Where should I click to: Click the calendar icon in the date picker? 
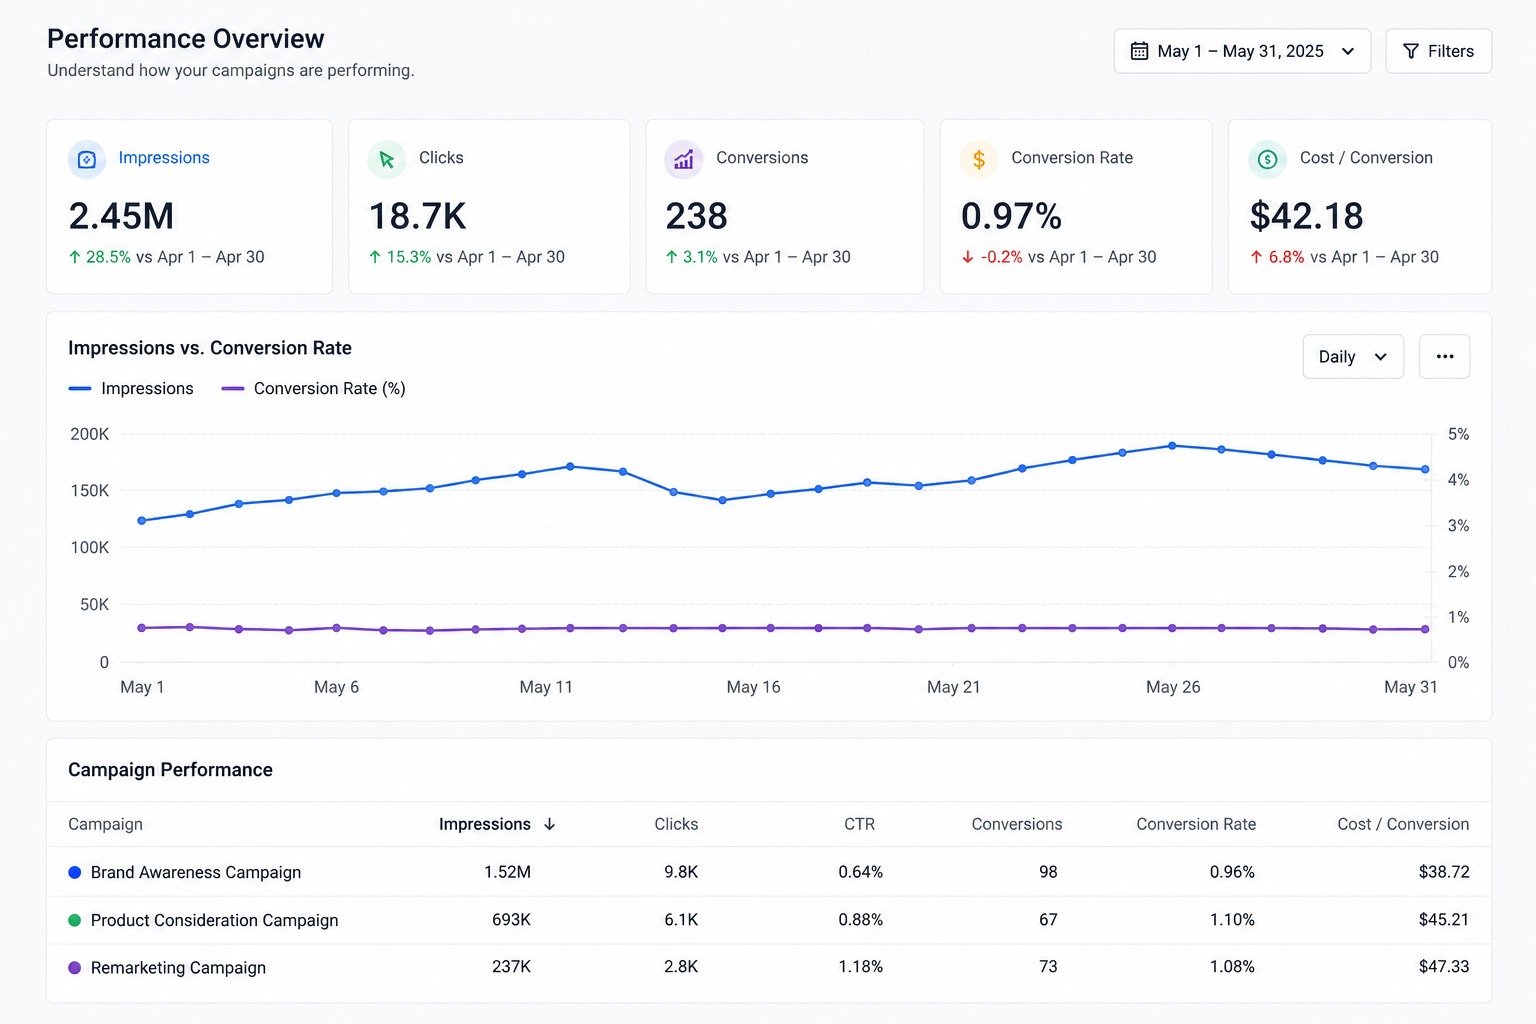point(1139,51)
